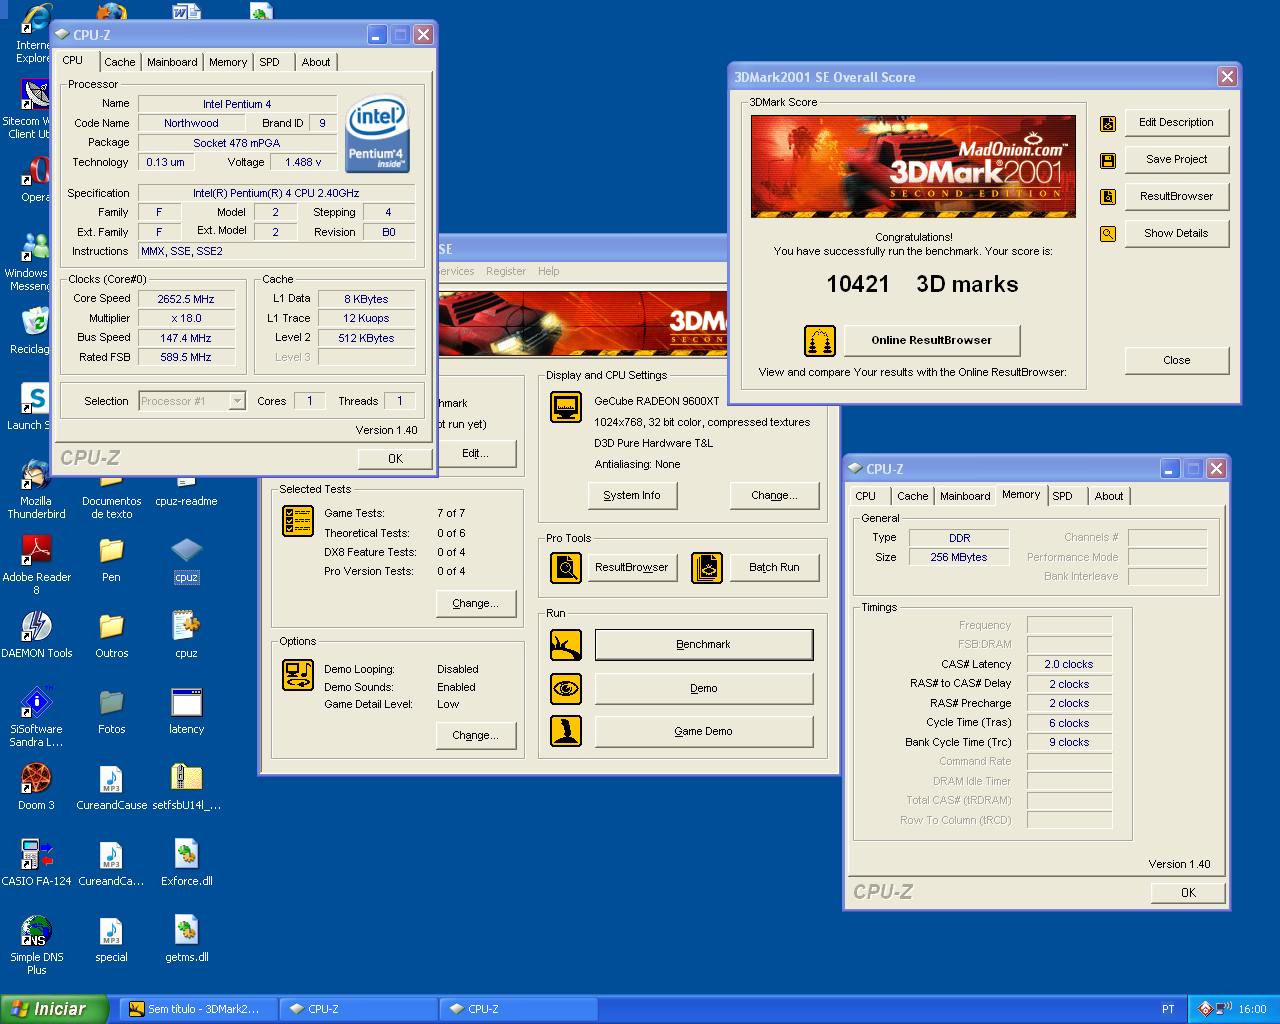Click Close in the 3DMark score dialog

pyautogui.click(x=1176, y=361)
